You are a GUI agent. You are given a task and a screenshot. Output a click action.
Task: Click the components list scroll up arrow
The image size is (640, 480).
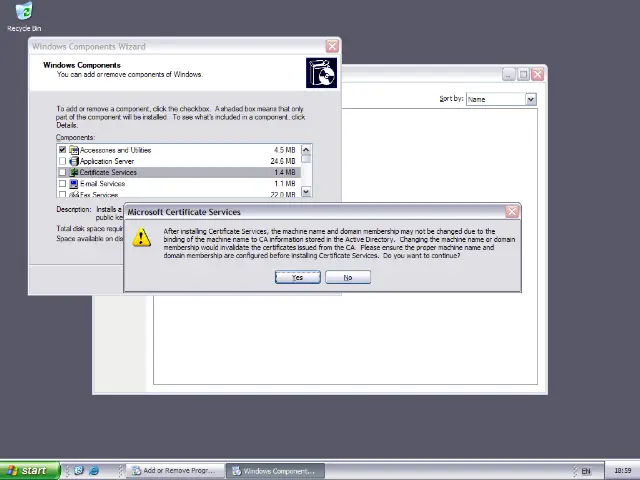tap(306, 149)
